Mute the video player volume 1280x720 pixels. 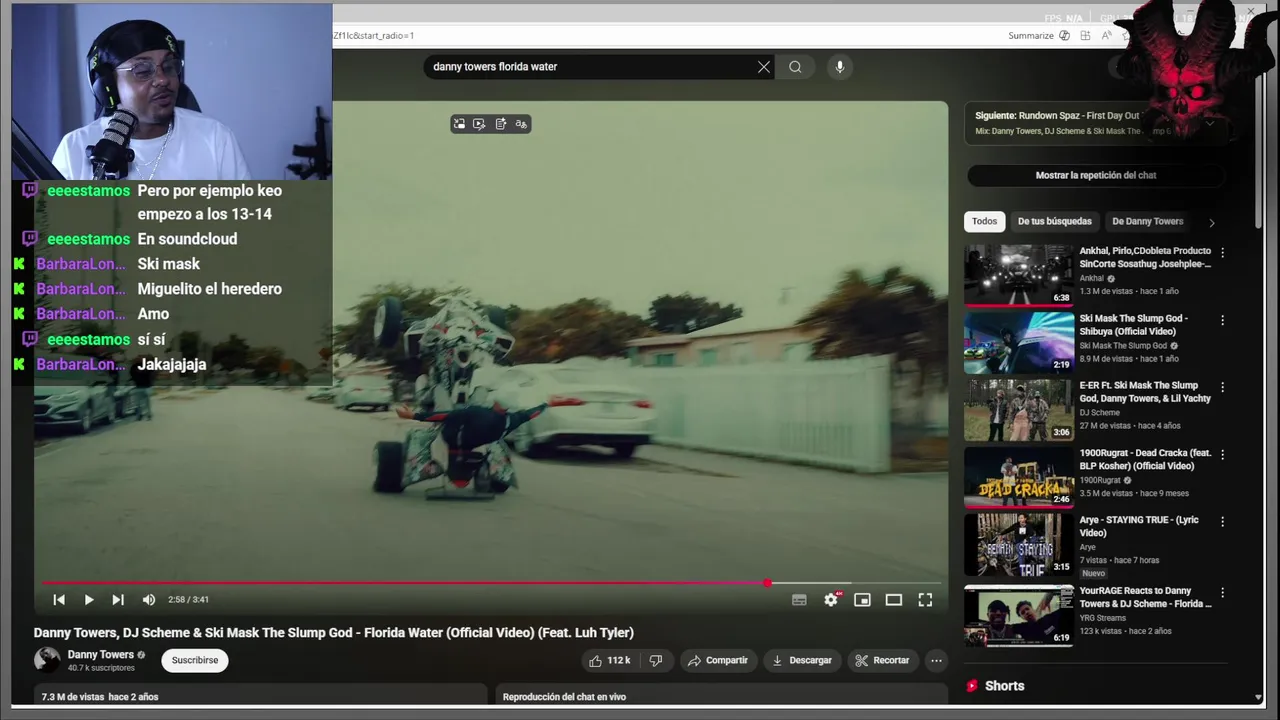pos(149,600)
